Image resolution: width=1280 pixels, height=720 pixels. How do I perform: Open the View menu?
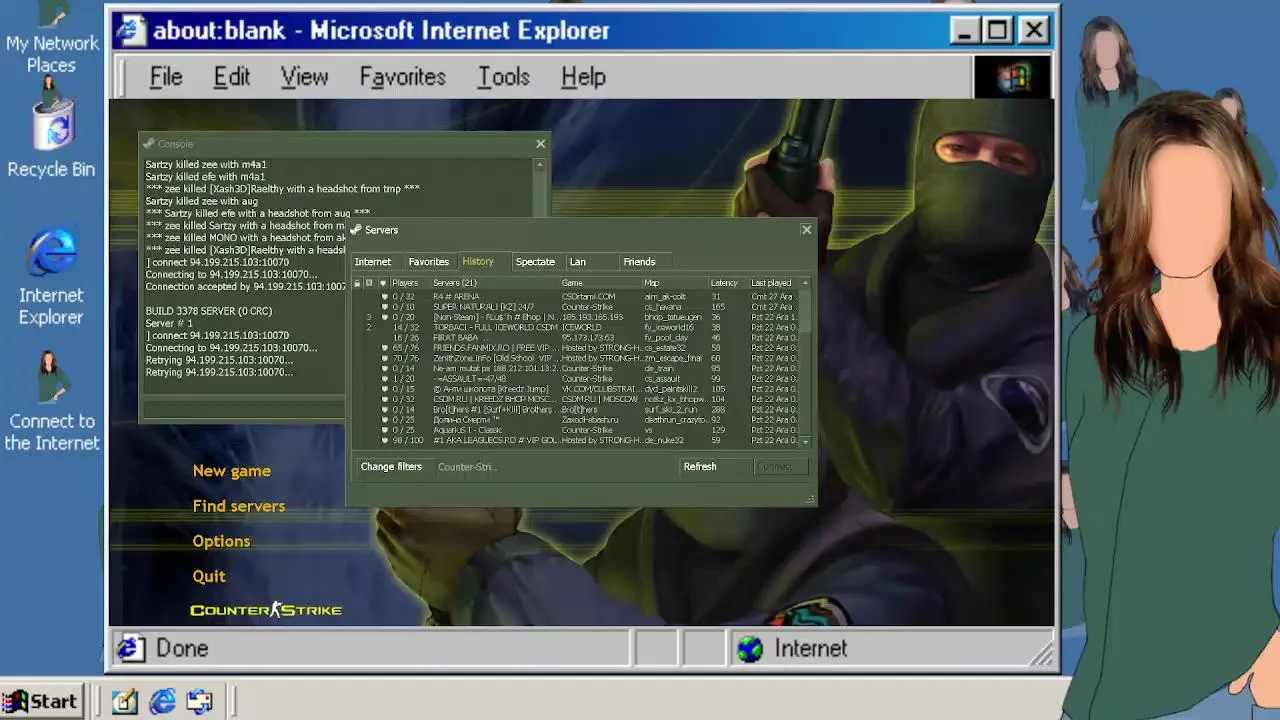[x=304, y=77]
